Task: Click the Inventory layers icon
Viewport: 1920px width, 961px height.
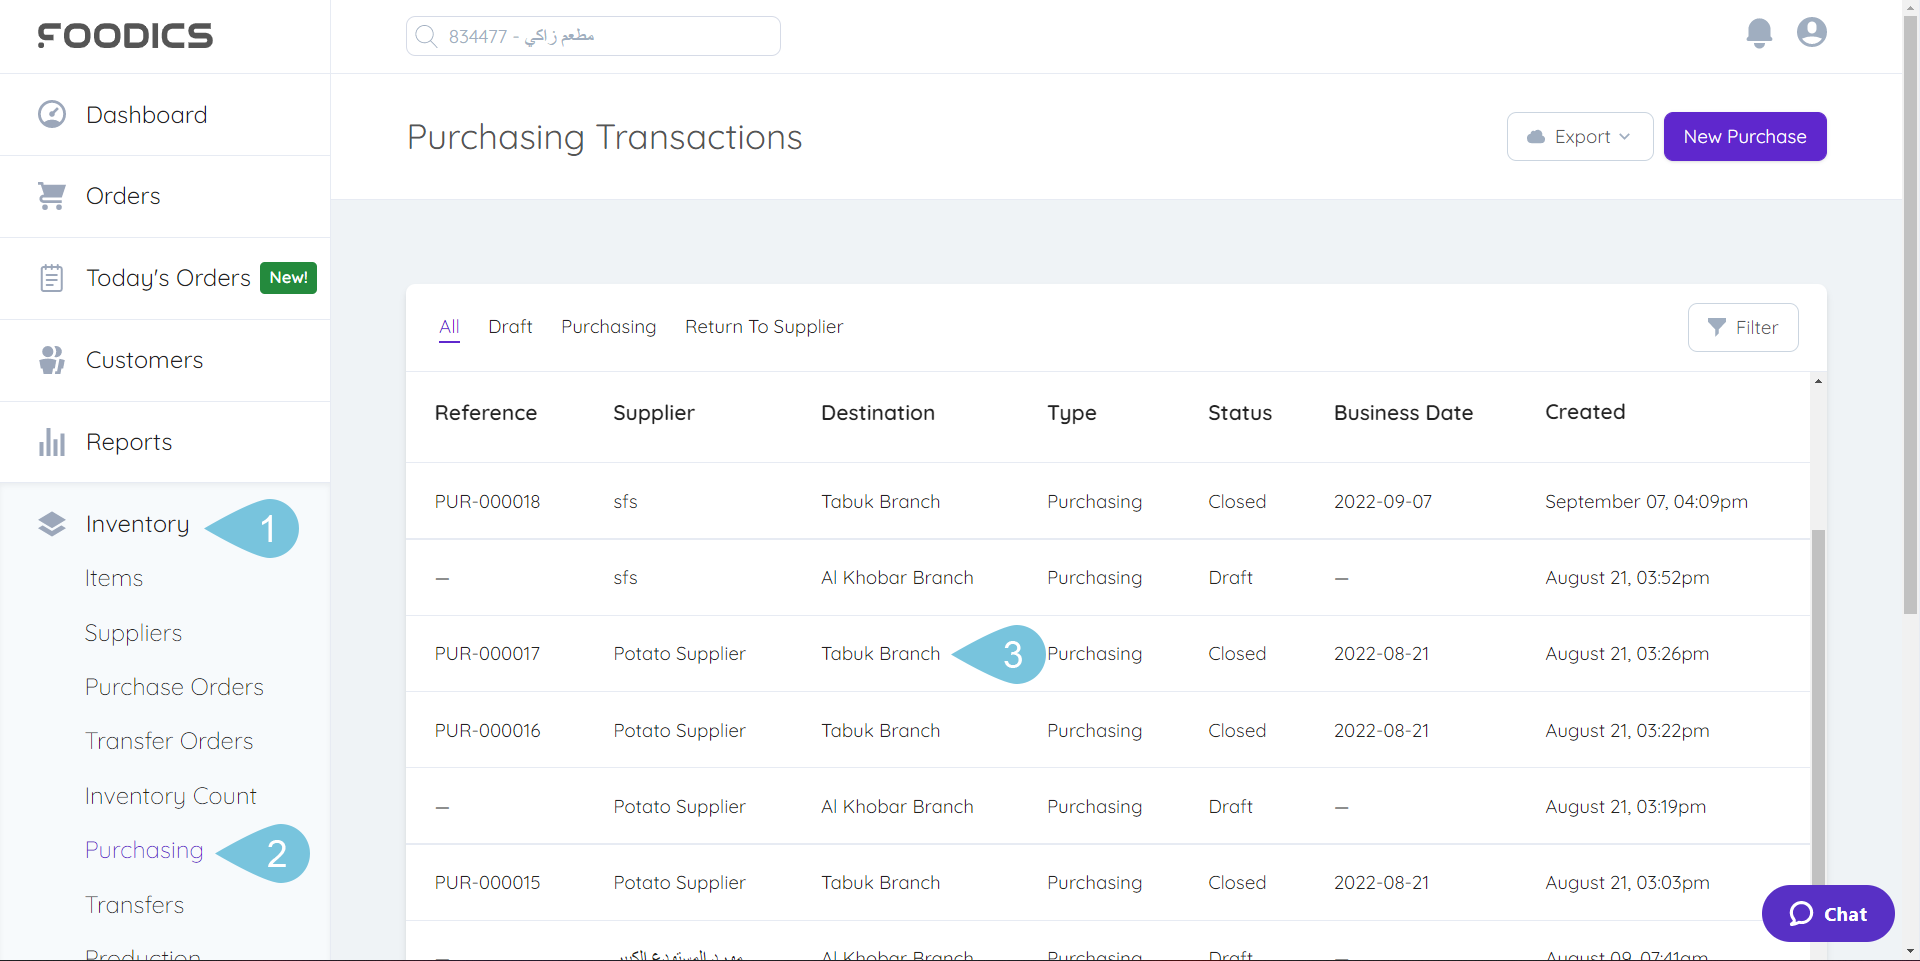Action: [x=51, y=523]
